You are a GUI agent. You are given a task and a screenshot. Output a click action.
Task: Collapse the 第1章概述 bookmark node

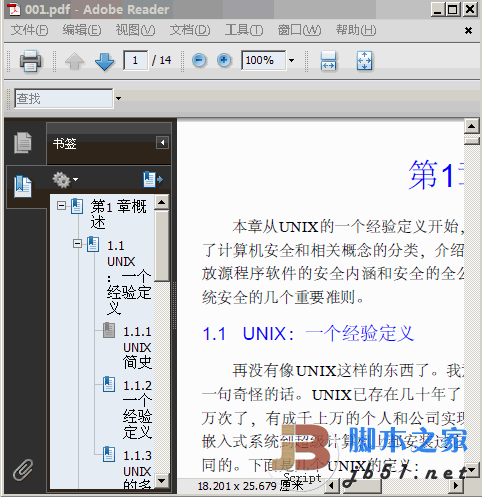[61, 205]
